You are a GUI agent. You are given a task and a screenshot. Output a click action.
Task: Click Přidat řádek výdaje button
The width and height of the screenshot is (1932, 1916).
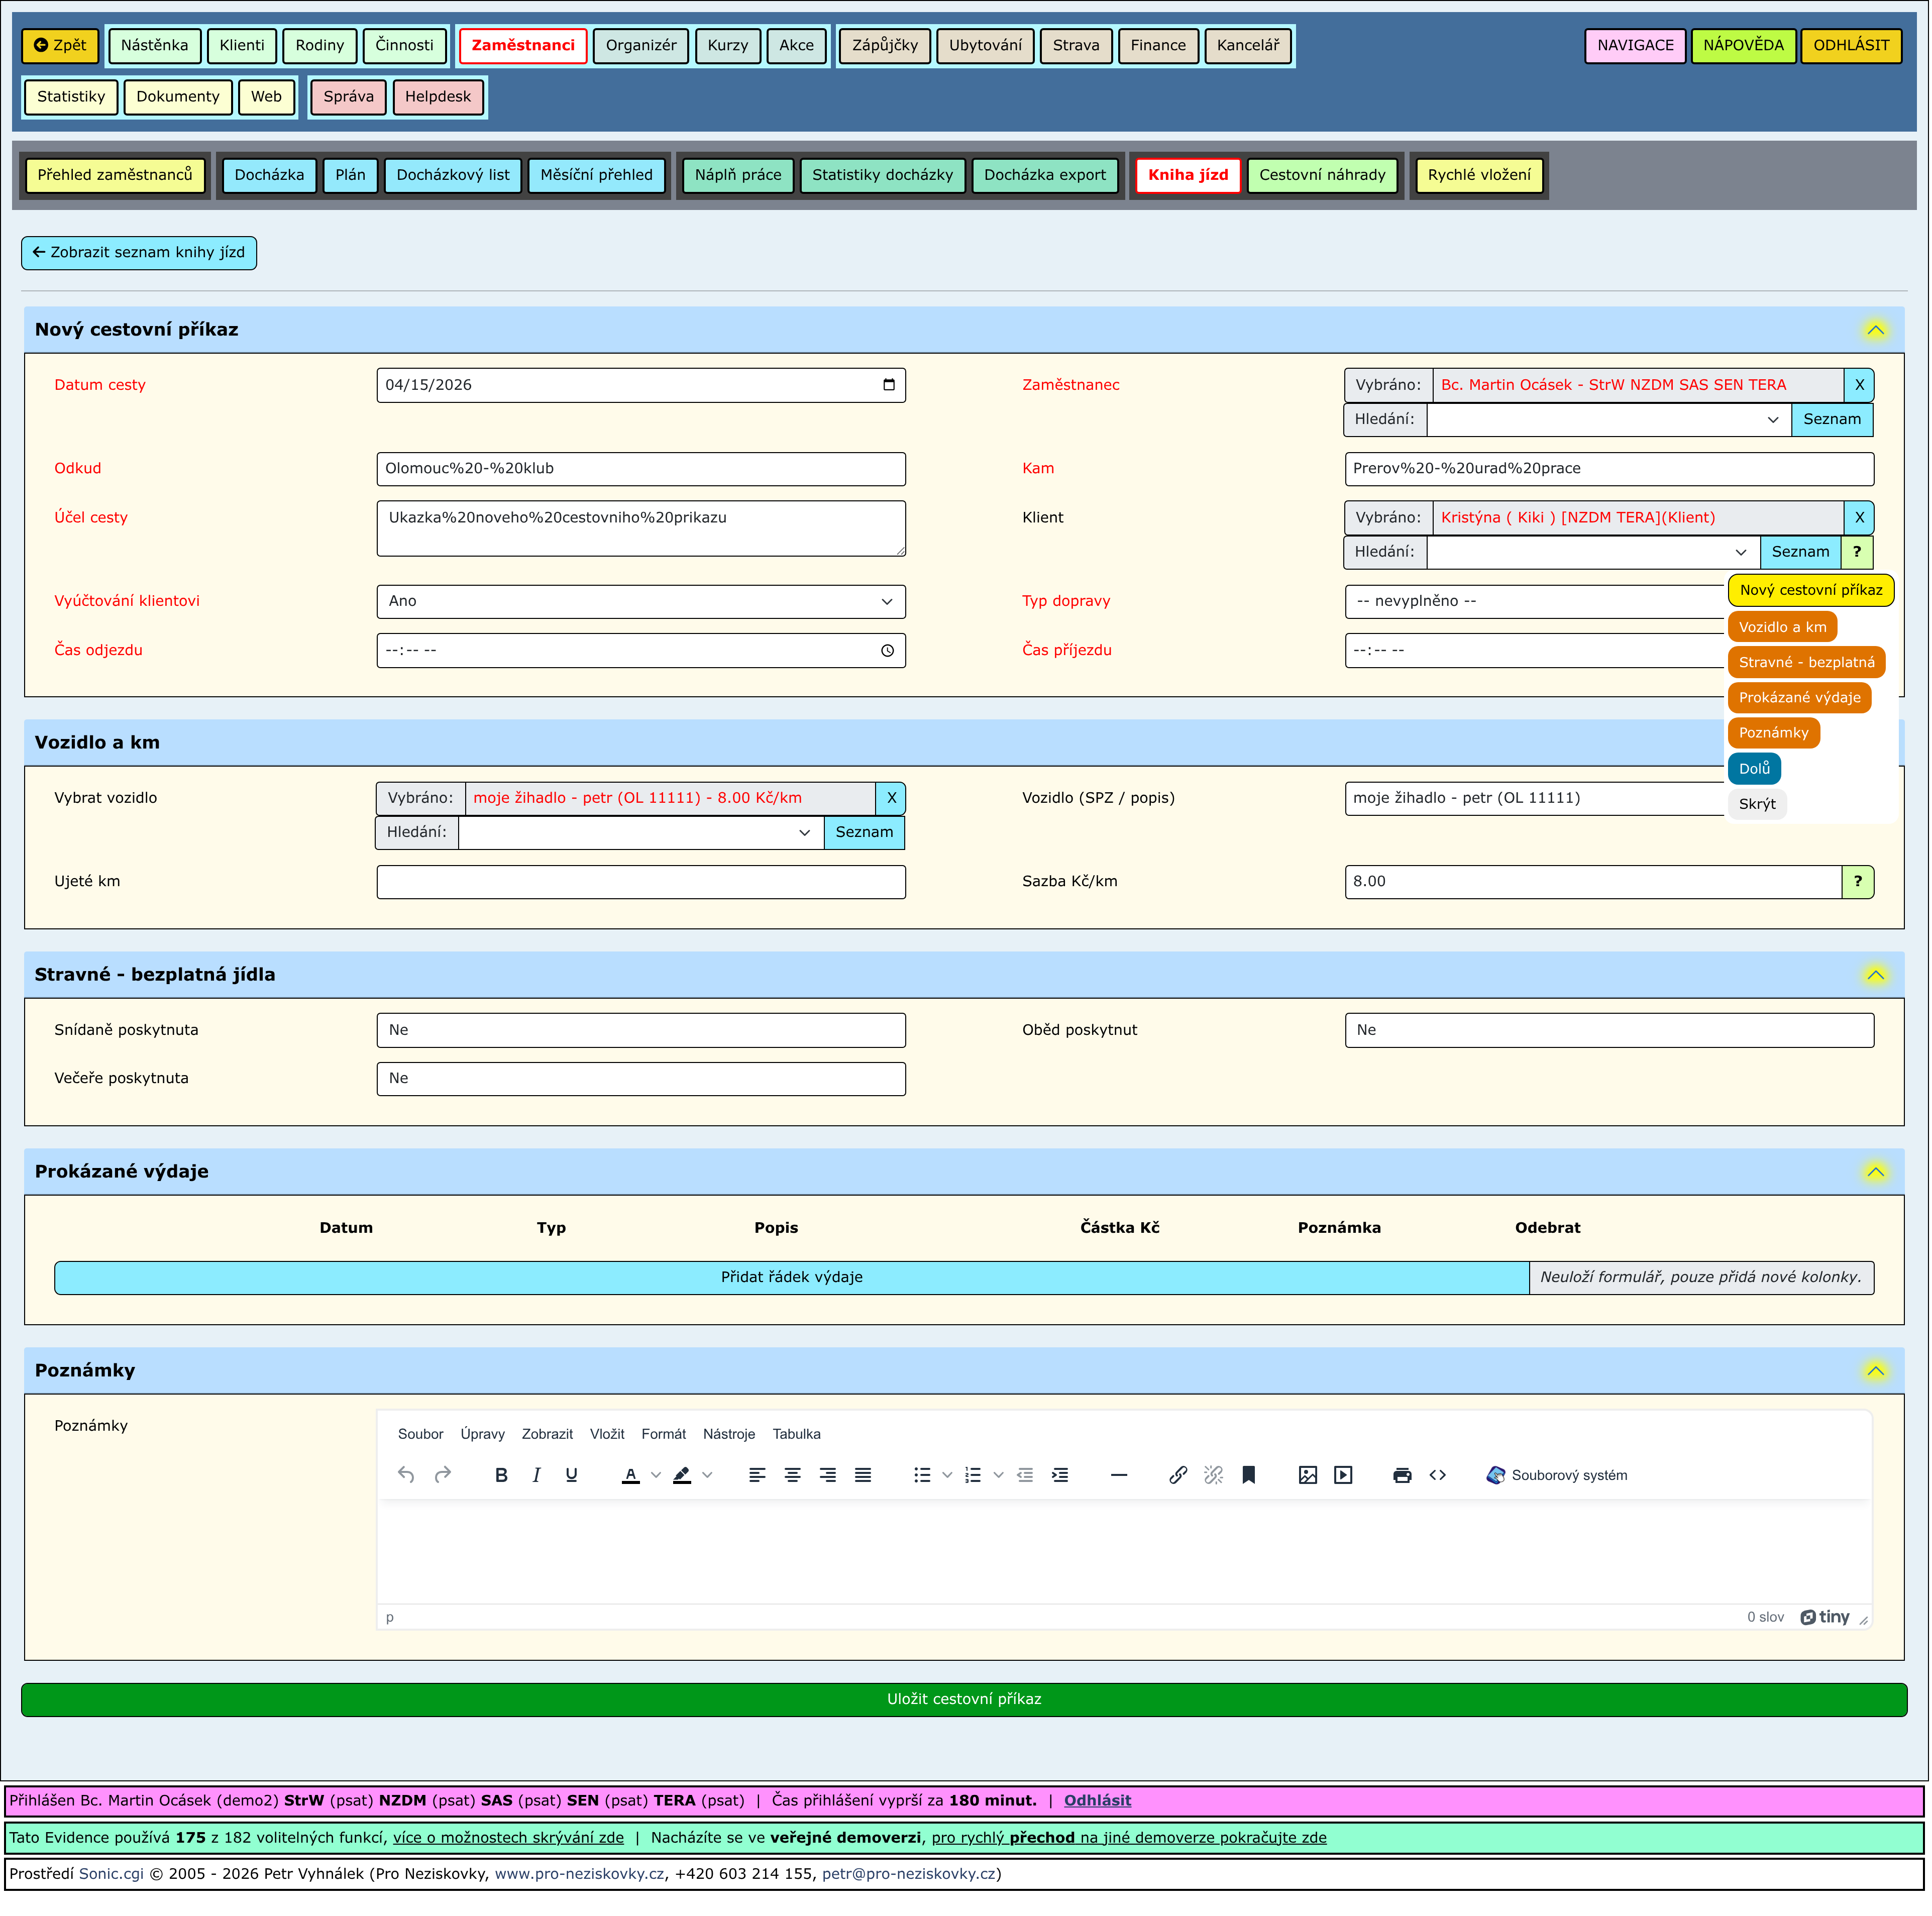[x=791, y=1278]
